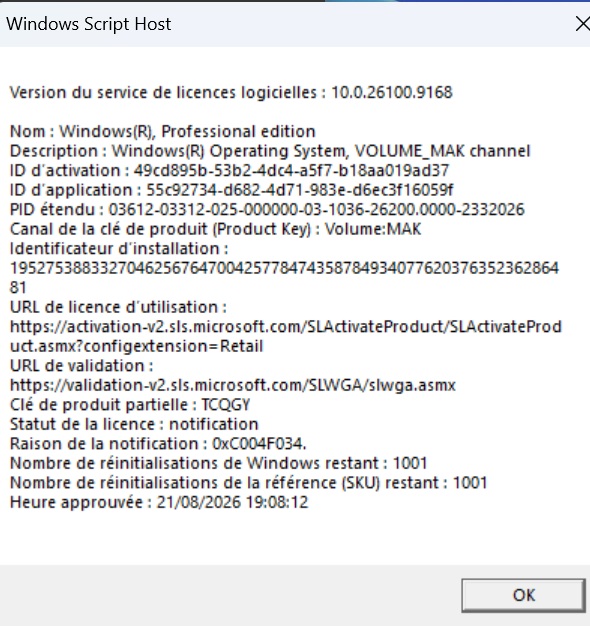The image size is (590, 626).
Task: Click the activation-v2.sls.microsoft.com URL
Action: [285, 327]
